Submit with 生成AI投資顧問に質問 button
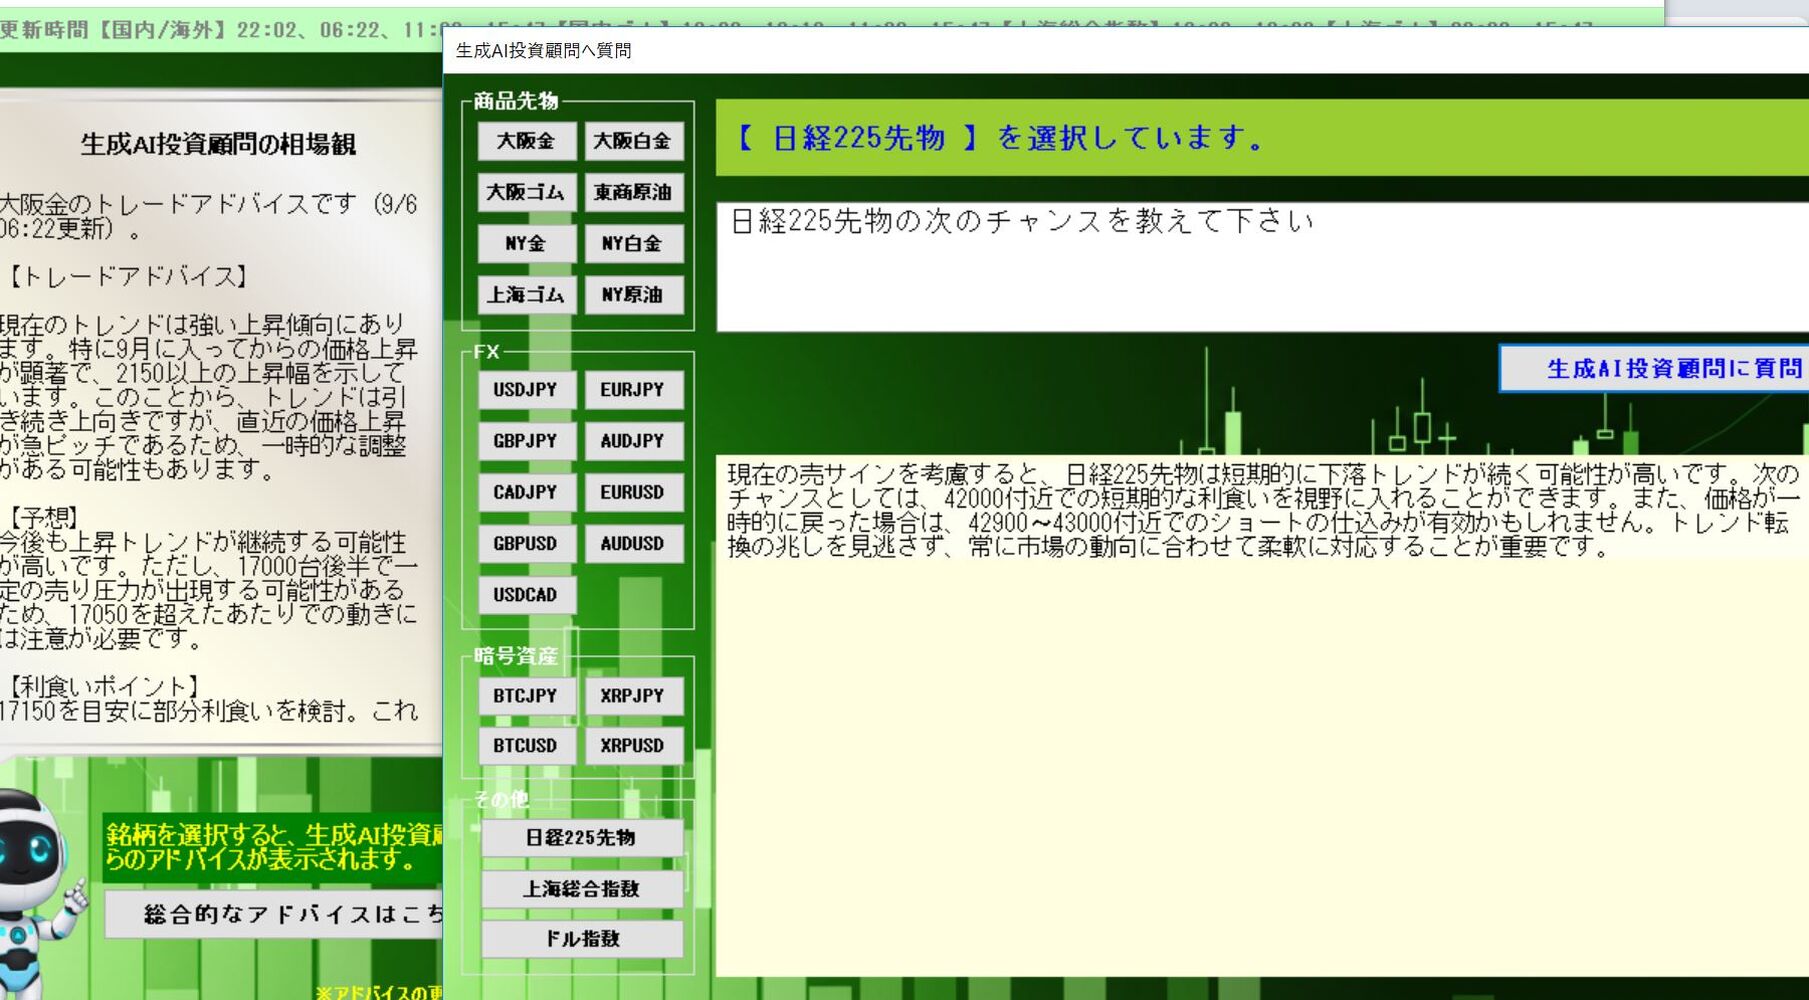1809x1000 pixels. [x=1655, y=369]
